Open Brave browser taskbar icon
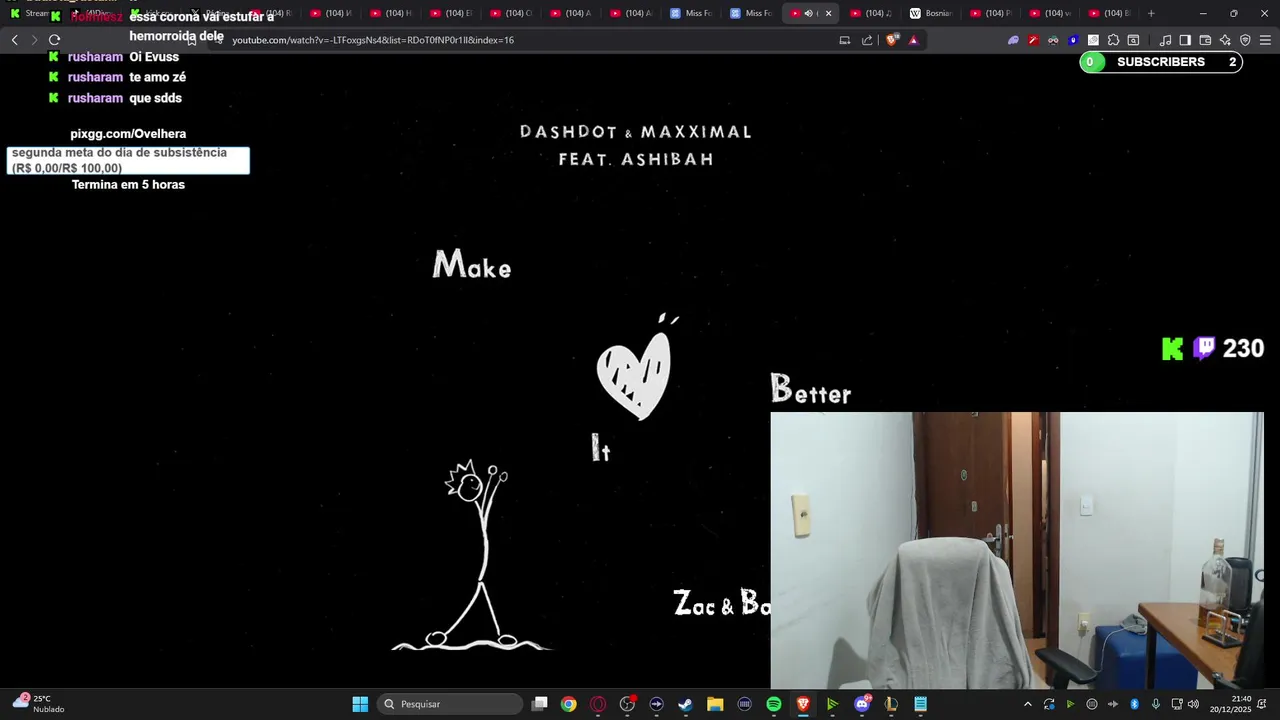Viewport: 1280px width, 720px height. pos(803,704)
